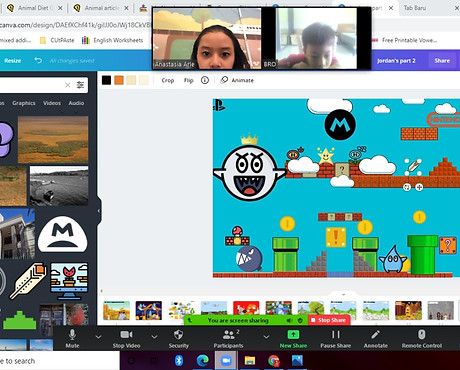Click the red Stop Share button
This screenshot has width=460, height=370.
[x=329, y=320]
